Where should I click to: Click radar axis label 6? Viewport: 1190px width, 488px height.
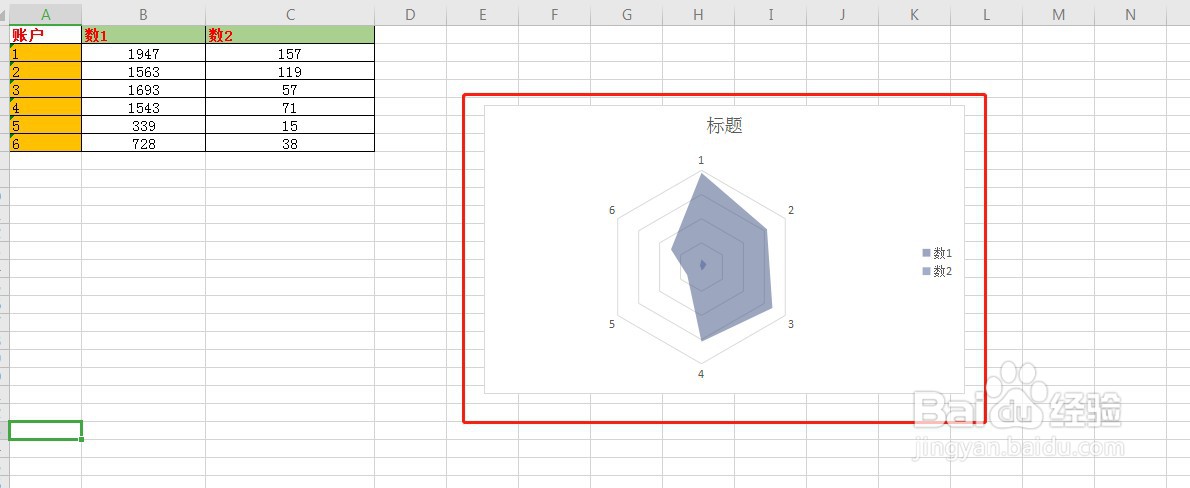pos(612,210)
